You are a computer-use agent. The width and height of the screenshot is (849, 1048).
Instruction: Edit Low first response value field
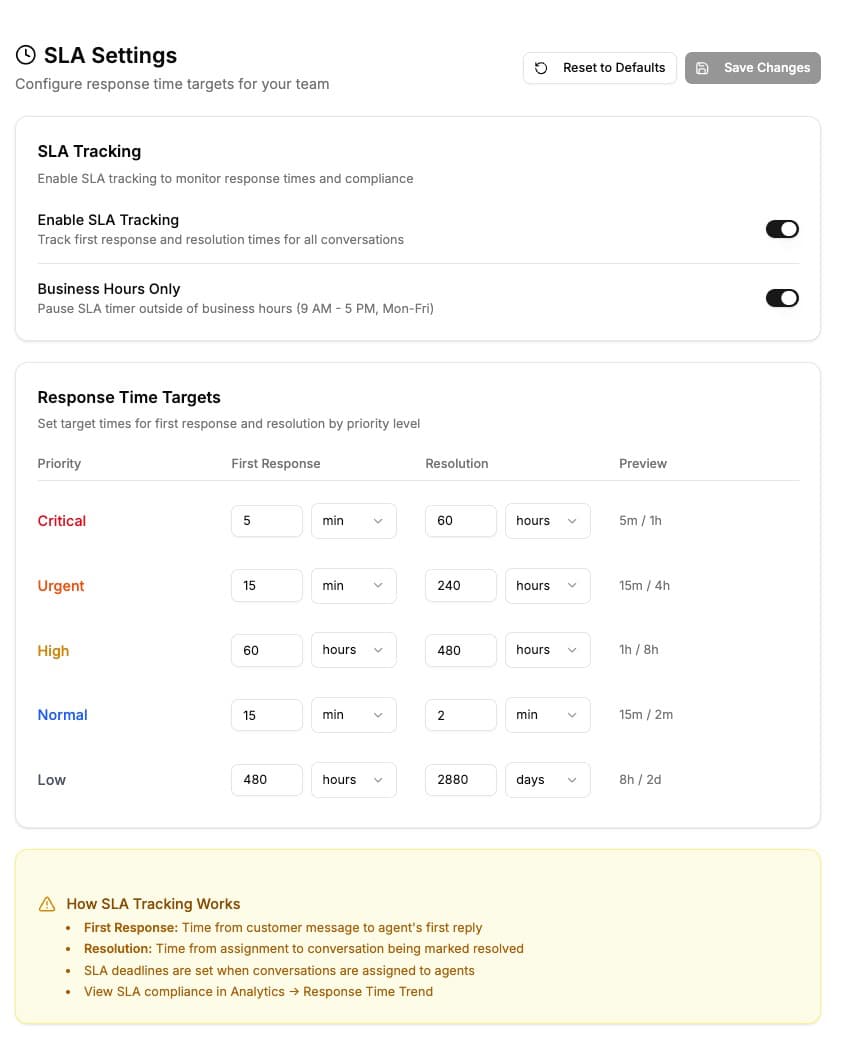(x=266, y=780)
